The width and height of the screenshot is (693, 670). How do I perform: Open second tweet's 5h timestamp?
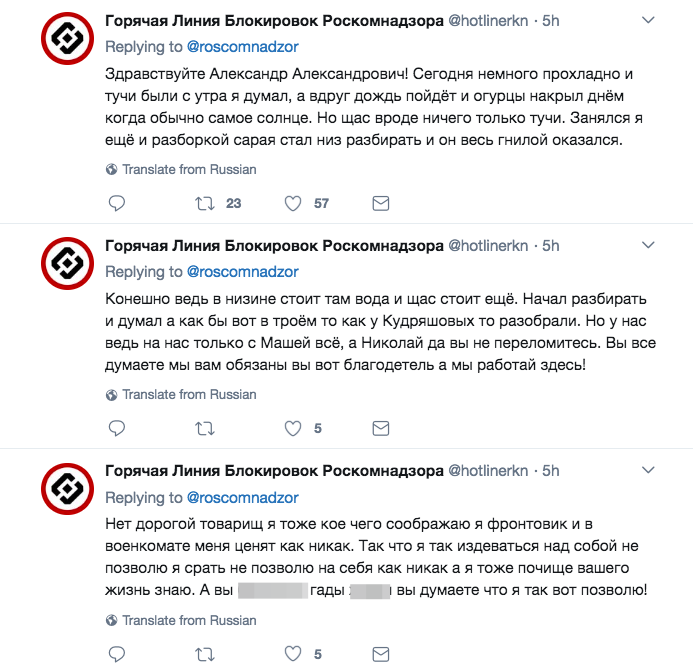[x=550, y=246]
